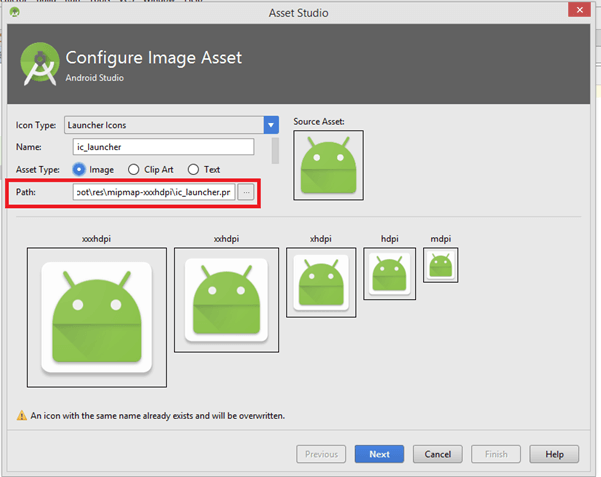
Task: Click the warning triangle icon
Action: tap(21, 415)
